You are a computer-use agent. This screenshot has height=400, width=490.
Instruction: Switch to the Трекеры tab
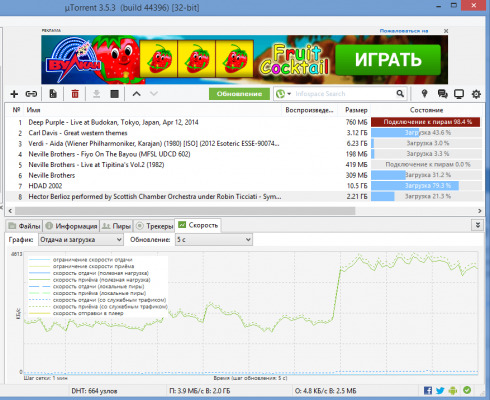point(155,226)
